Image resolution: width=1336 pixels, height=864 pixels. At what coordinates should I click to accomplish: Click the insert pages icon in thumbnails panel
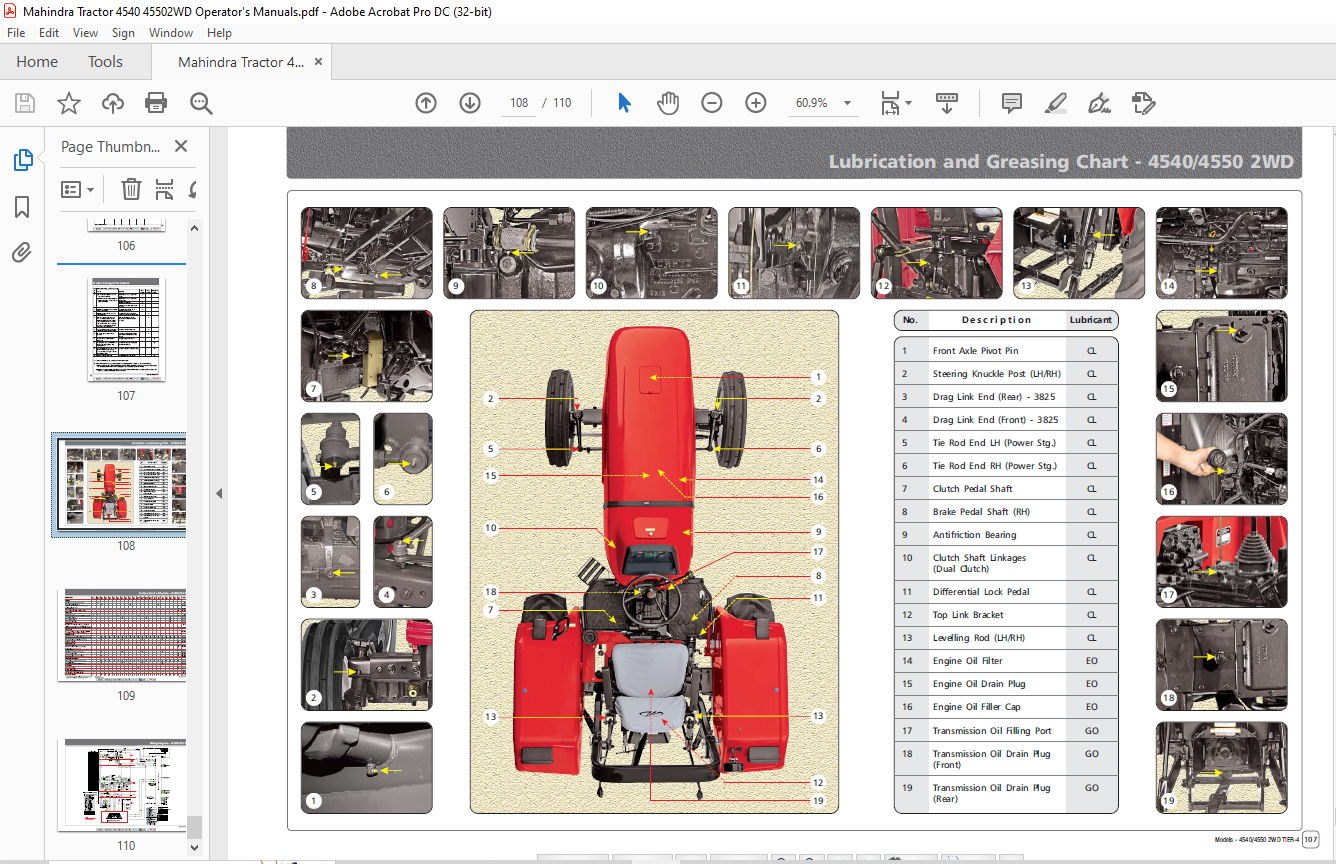tap(164, 189)
